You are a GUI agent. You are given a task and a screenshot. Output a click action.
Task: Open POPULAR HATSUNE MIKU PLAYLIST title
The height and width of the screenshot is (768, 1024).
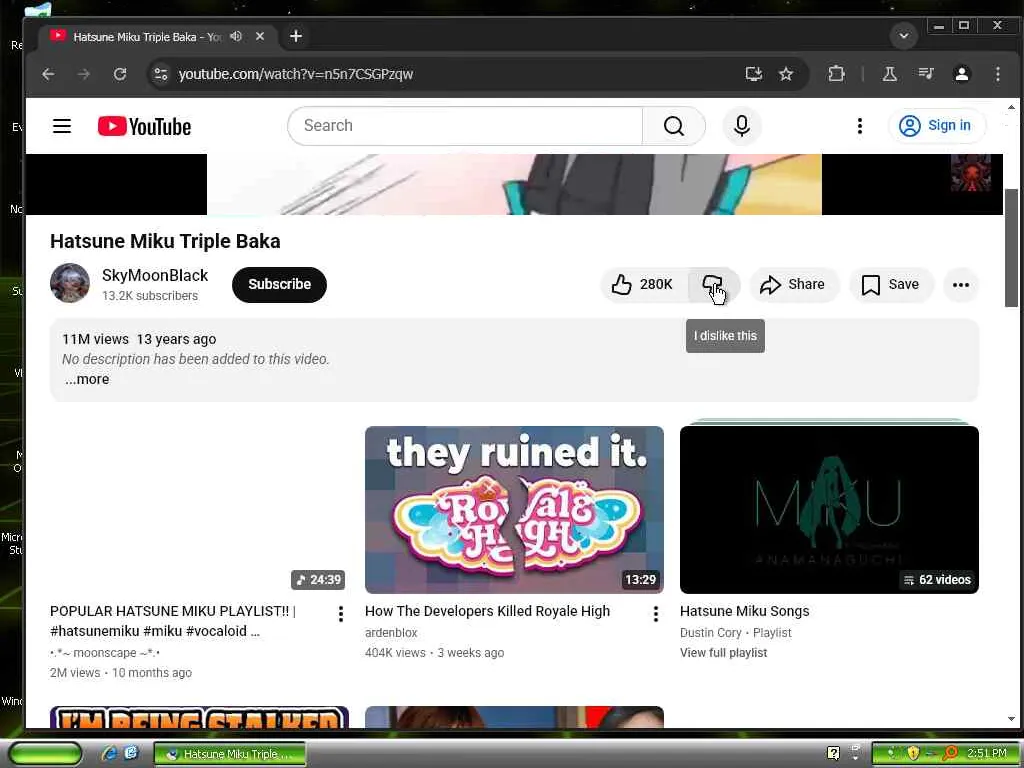pos(173,621)
